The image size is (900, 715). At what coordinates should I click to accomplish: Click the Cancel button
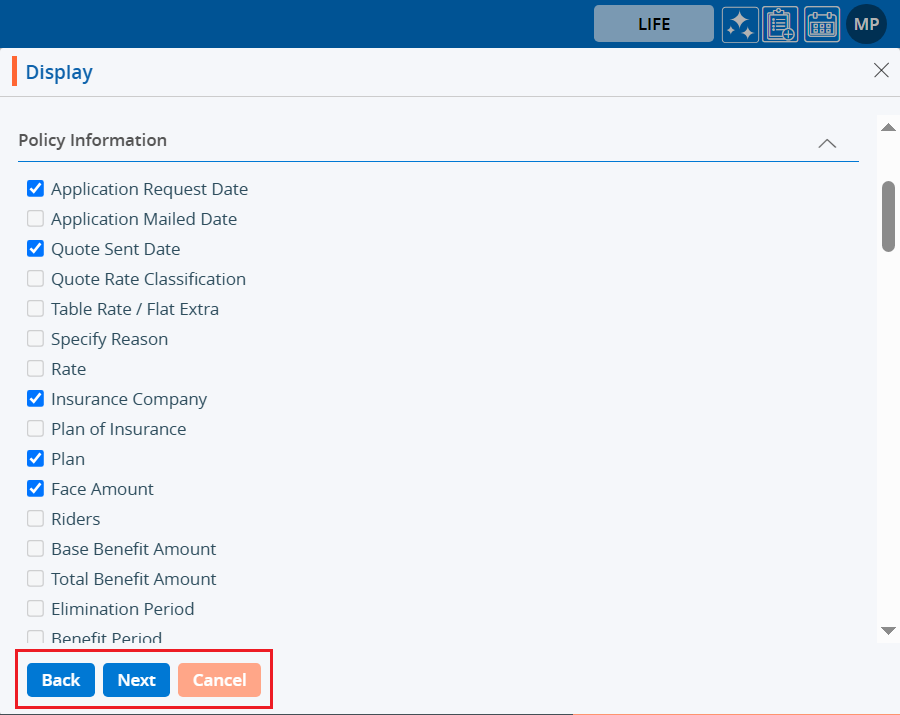219,680
